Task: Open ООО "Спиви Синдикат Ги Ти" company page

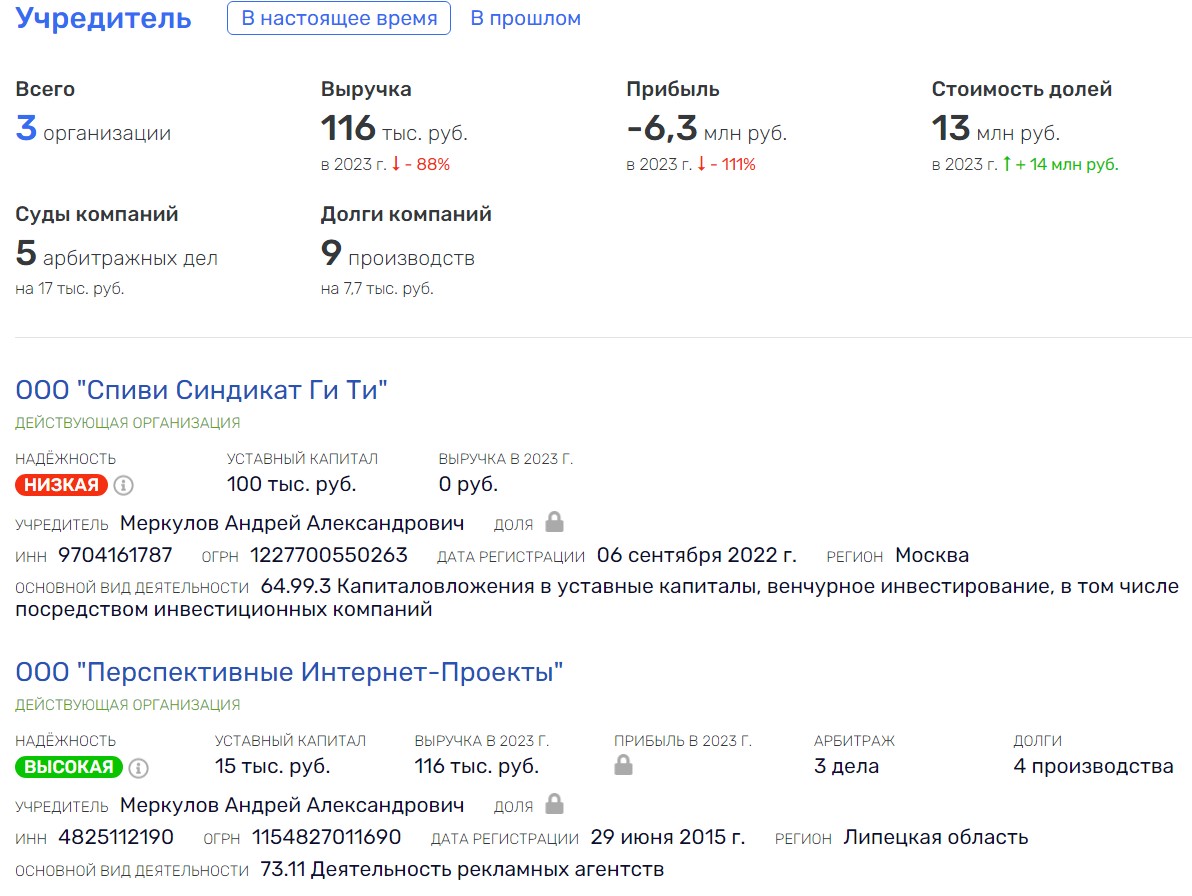Action: point(201,390)
